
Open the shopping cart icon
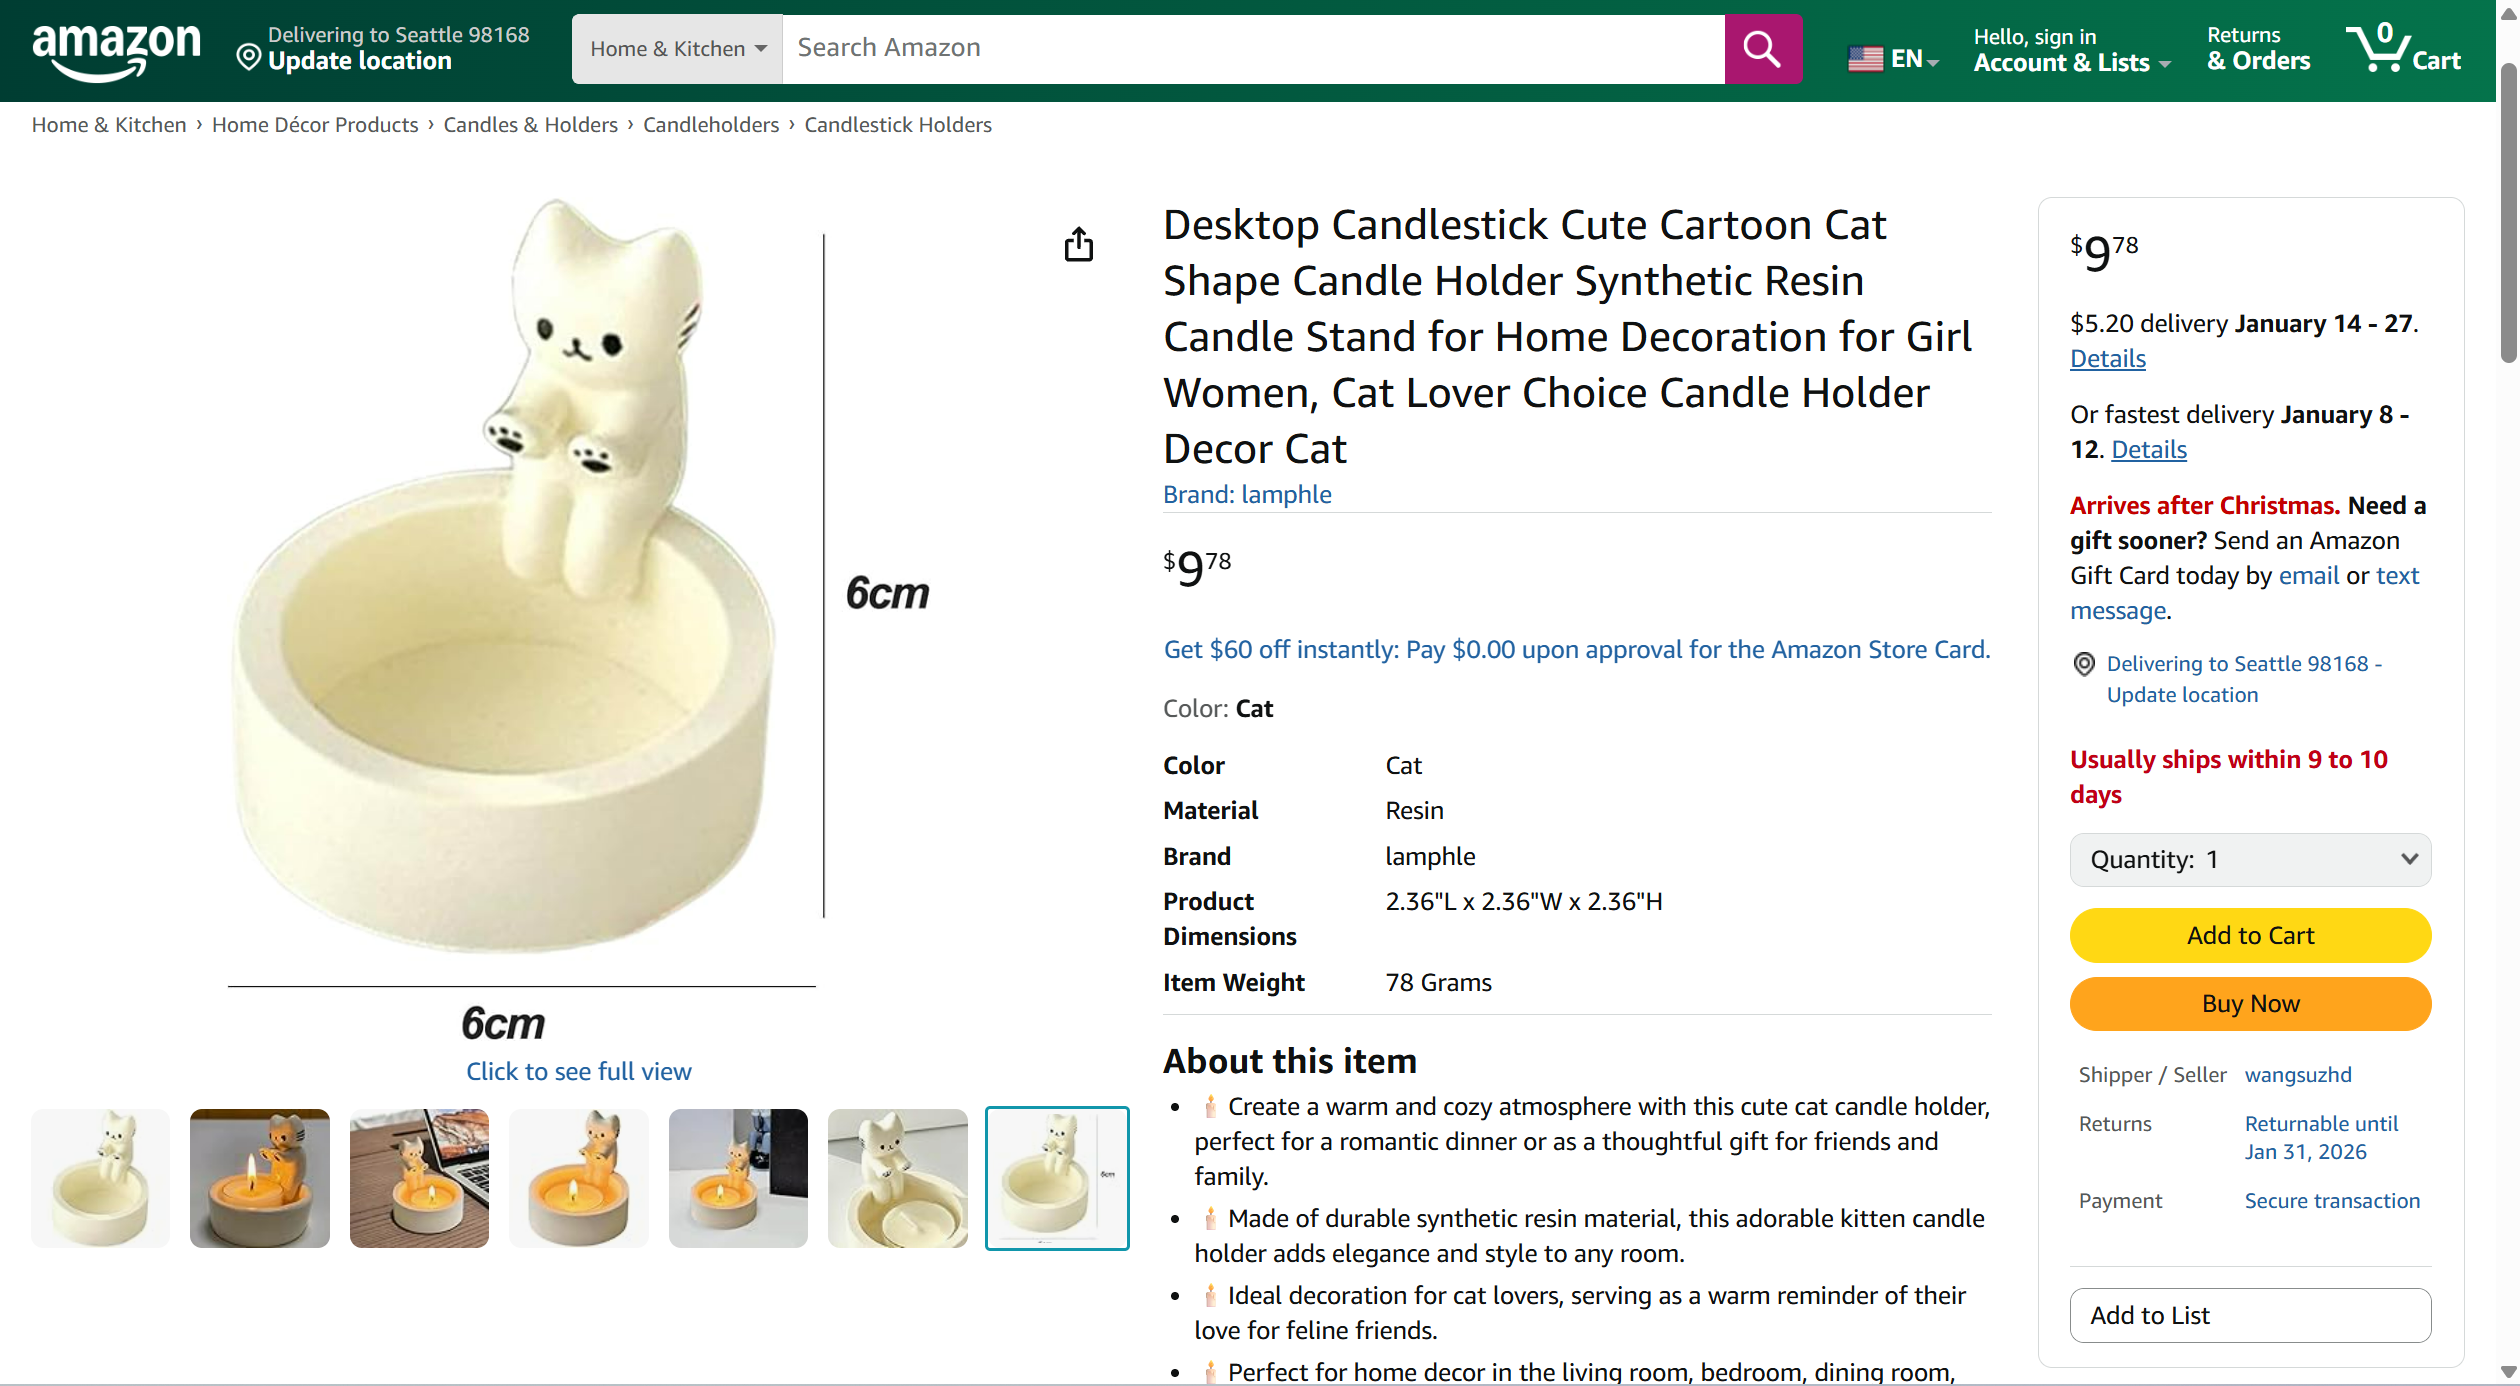(2404, 48)
